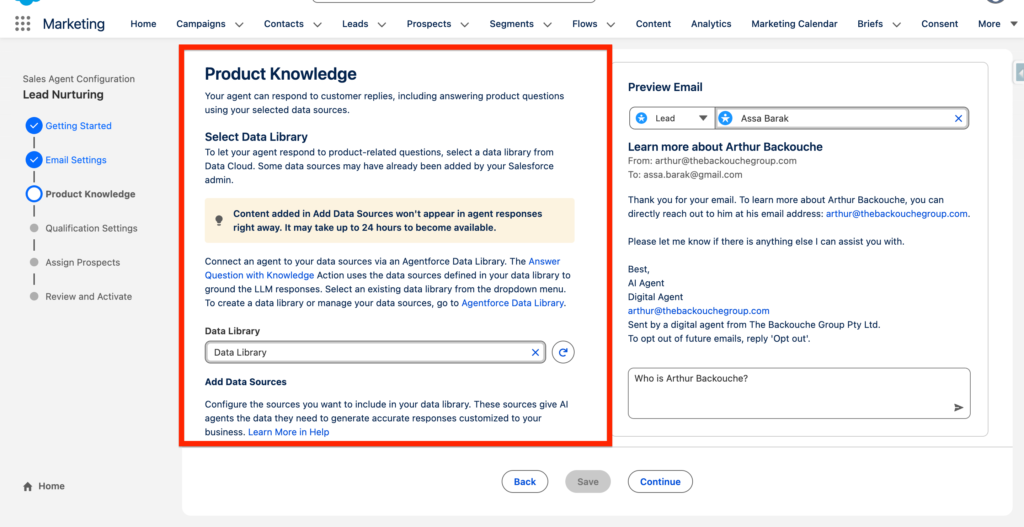1024x527 pixels.
Task: Click the Back button
Action: tap(525, 481)
